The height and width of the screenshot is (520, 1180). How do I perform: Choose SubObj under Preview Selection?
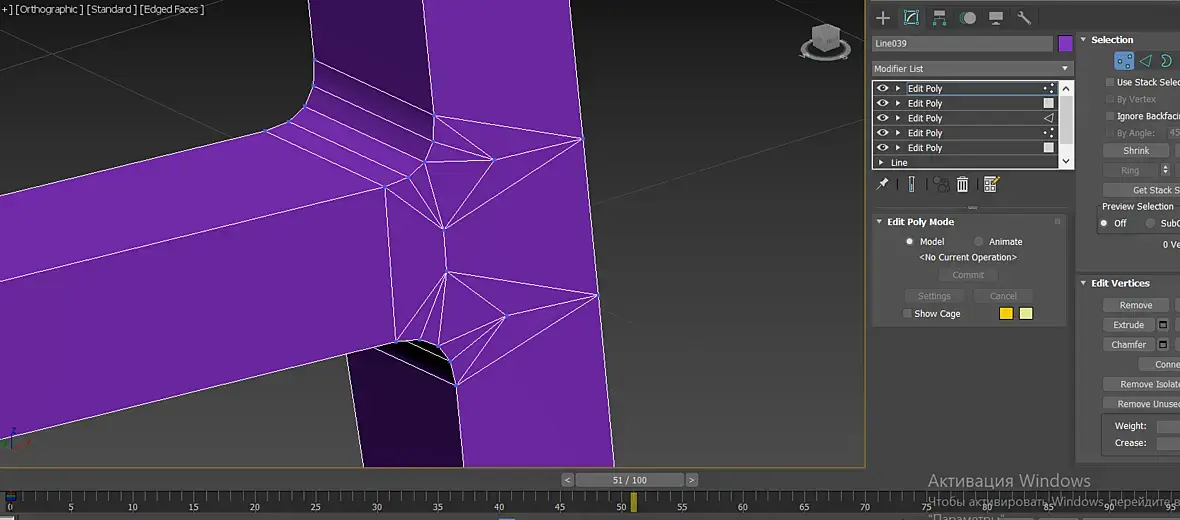click(1151, 224)
